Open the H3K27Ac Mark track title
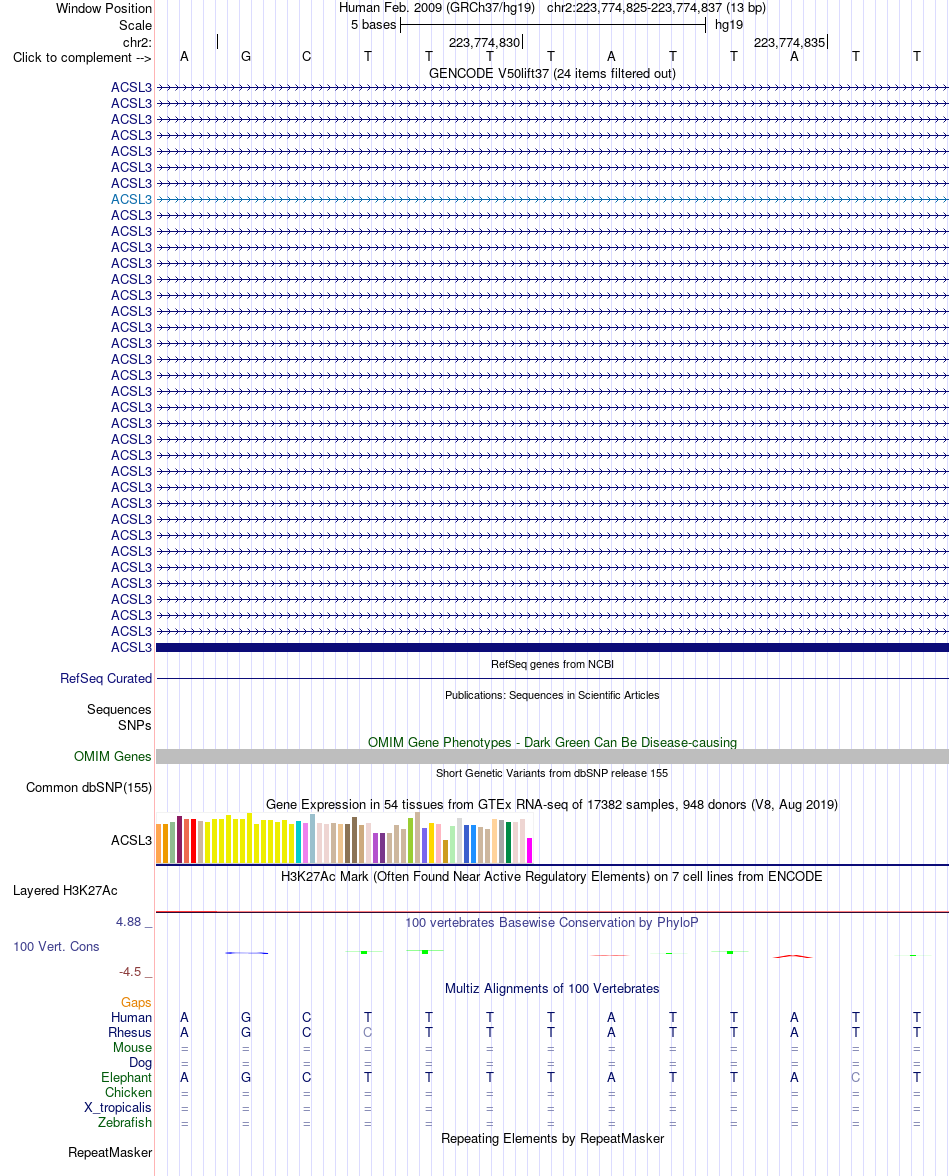 click(552, 877)
